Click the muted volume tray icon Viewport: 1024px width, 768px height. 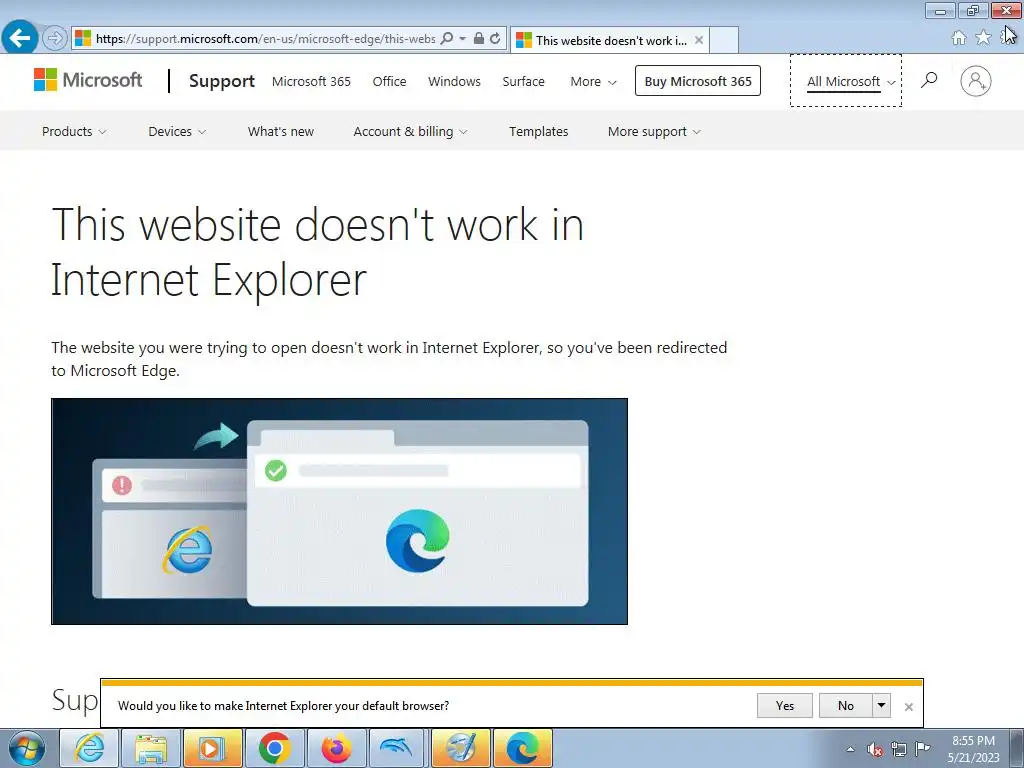[x=874, y=749]
